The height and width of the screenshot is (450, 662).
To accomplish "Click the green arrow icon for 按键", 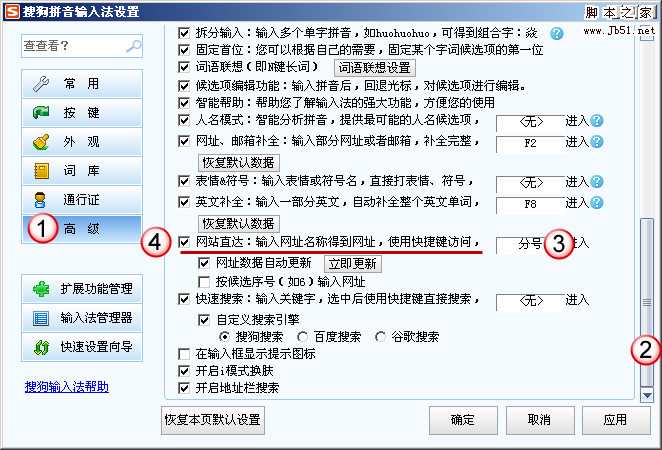I will click(41, 112).
